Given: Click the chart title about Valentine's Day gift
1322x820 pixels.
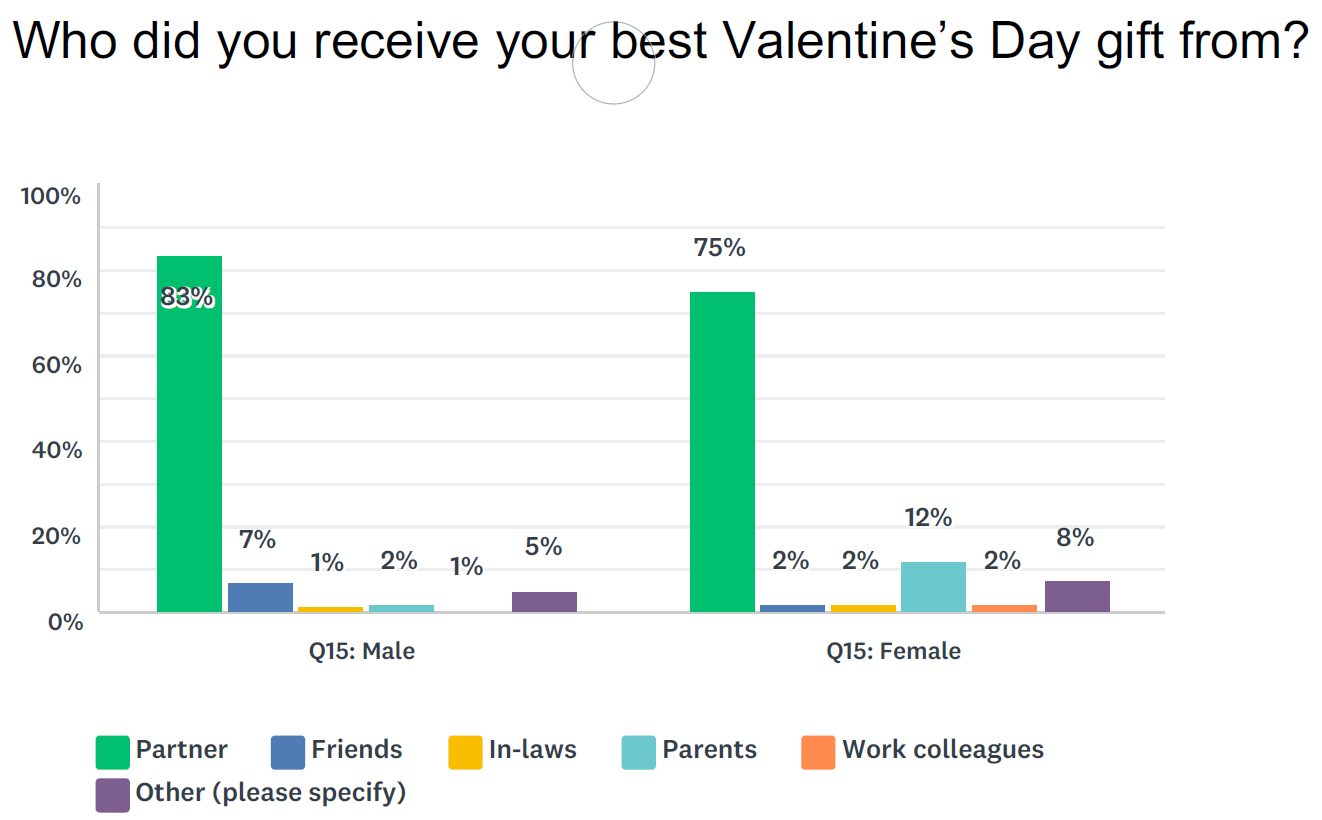Looking at the screenshot, I should pyautogui.click(x=661, y=41).
